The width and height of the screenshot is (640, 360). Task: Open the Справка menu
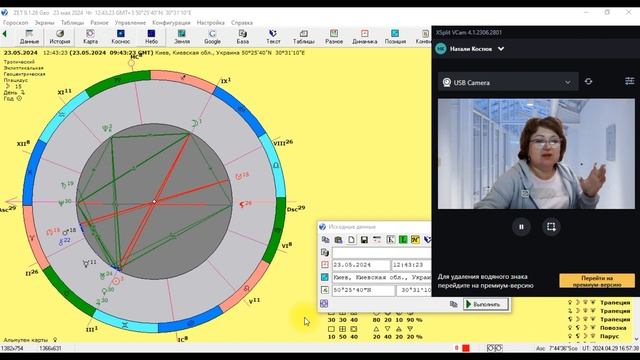[x=242, y=23]
